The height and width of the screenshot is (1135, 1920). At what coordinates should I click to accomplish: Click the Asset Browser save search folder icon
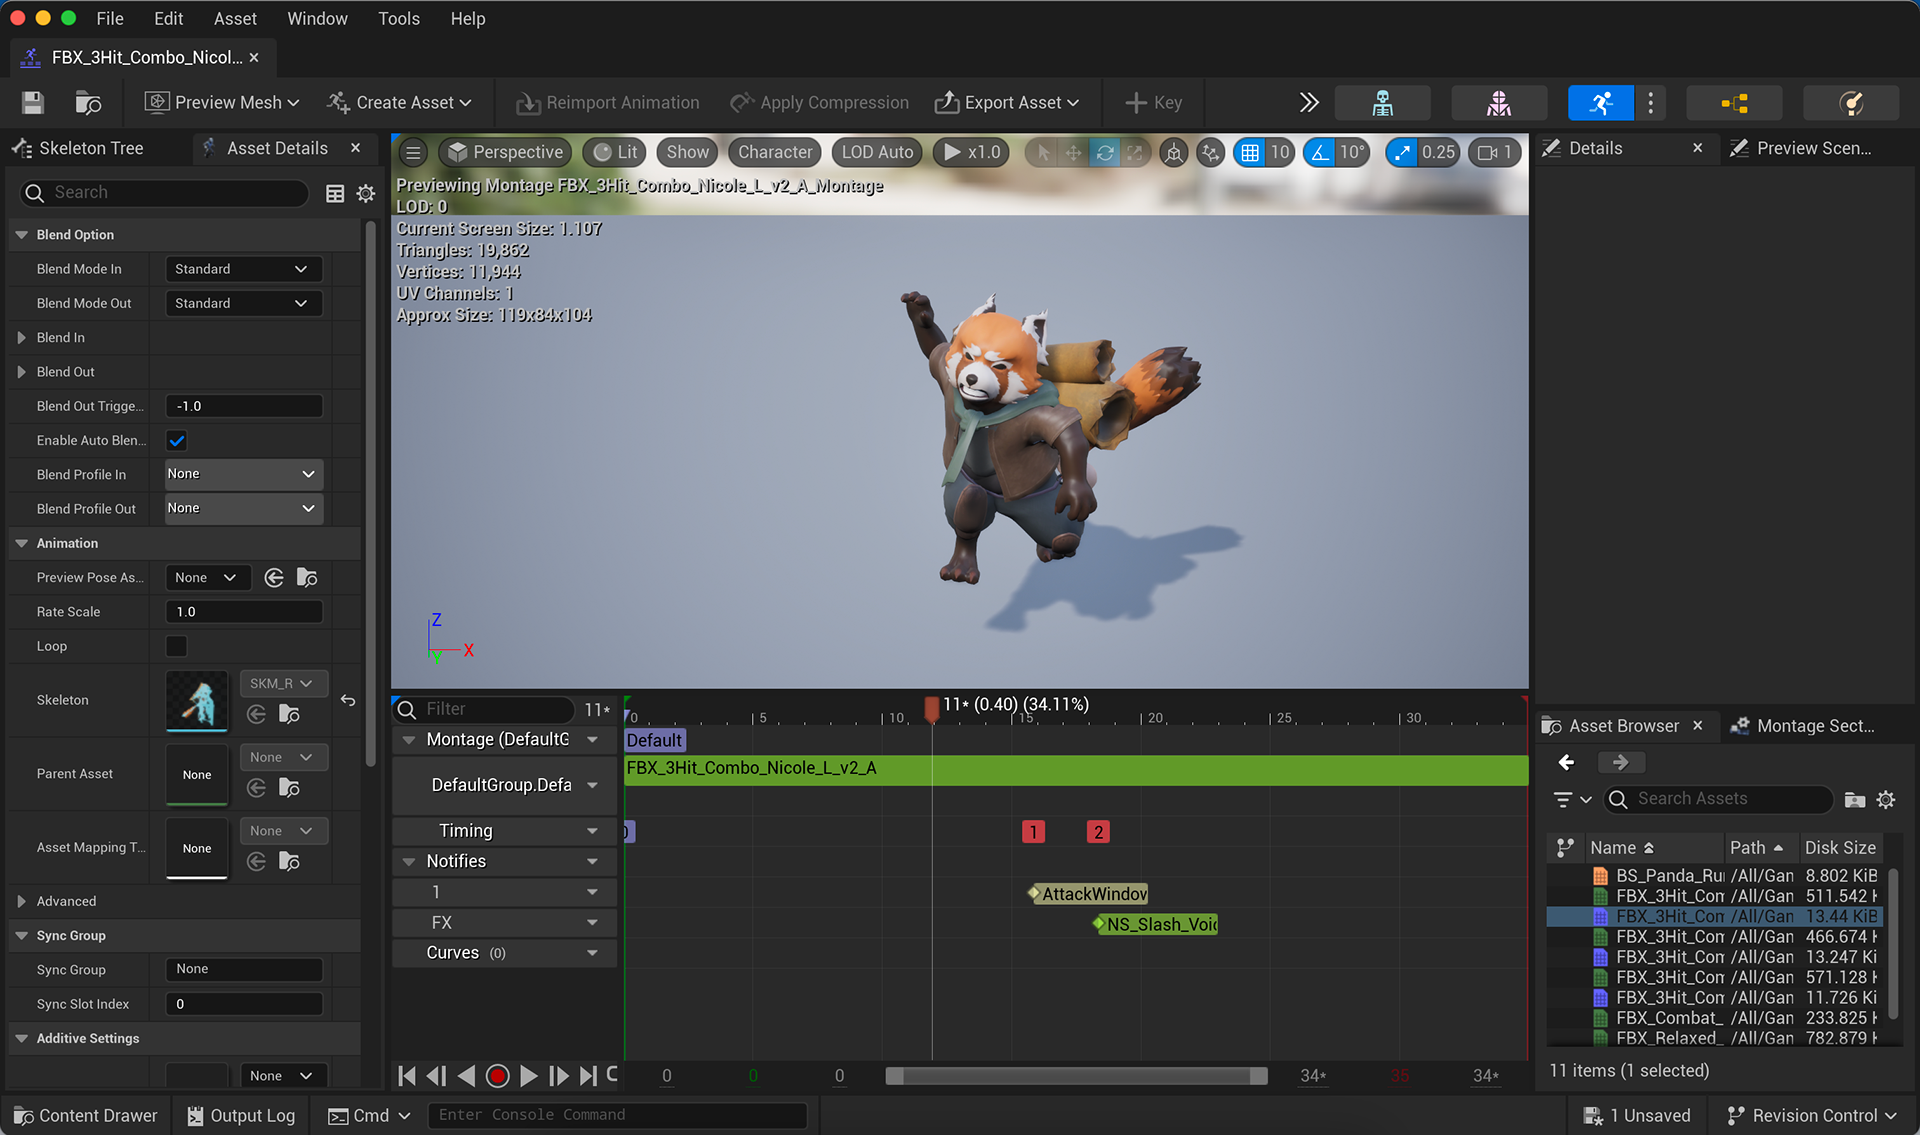pyautogui.click(x=1855, y=799)
